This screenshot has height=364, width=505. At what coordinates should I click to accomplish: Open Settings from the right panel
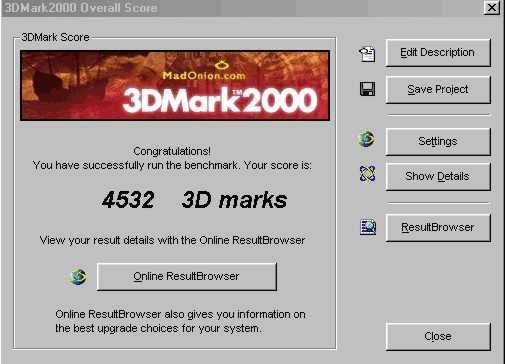click(438, 141)
